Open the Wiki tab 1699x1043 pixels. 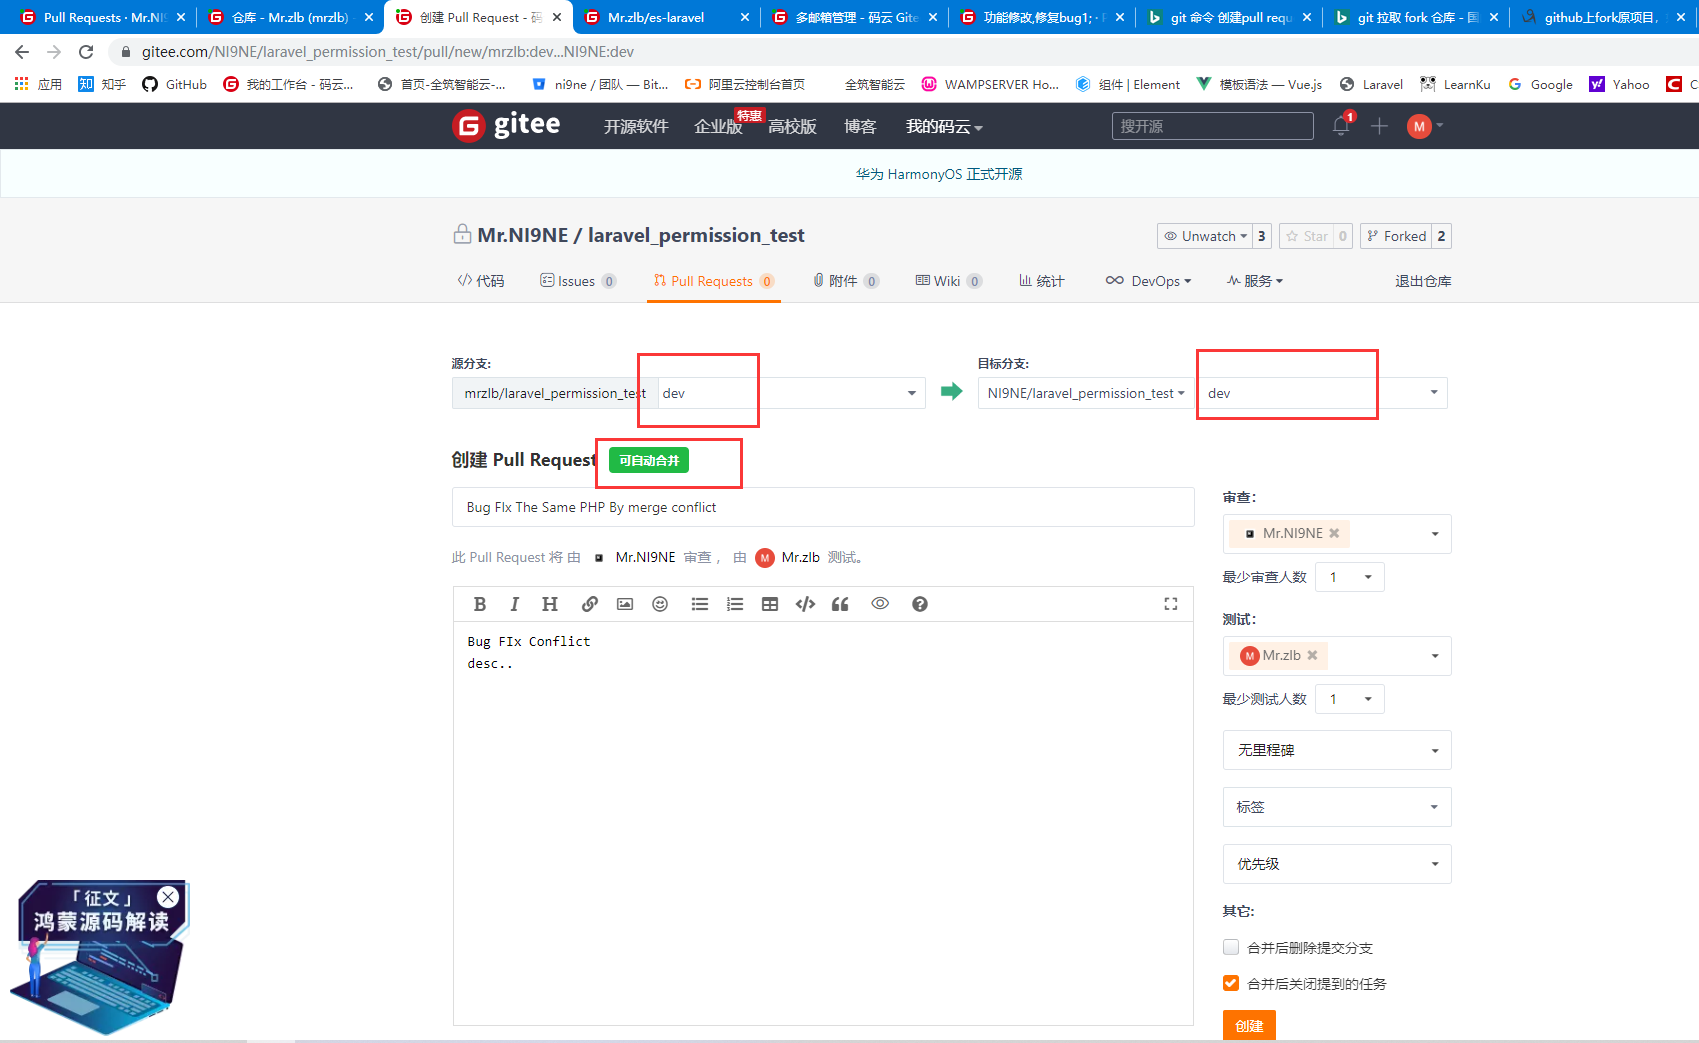click(947, 281)
